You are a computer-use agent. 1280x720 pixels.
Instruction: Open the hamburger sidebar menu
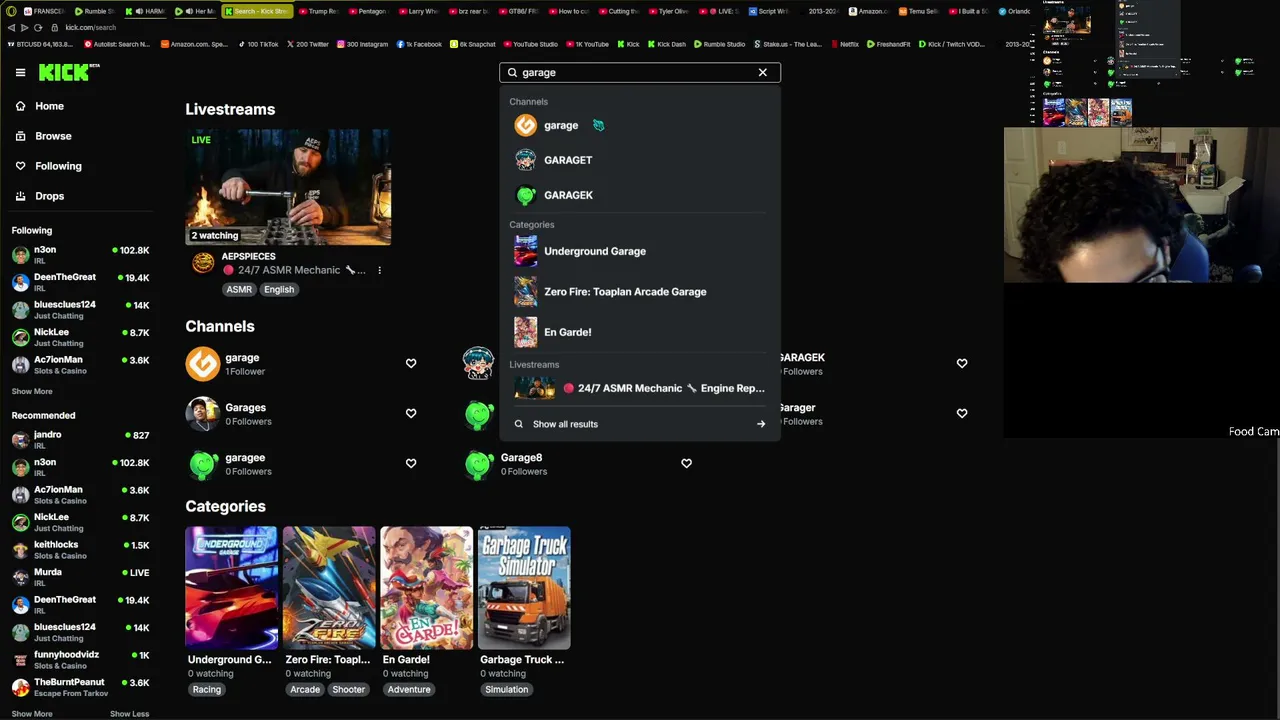[20, 72]
